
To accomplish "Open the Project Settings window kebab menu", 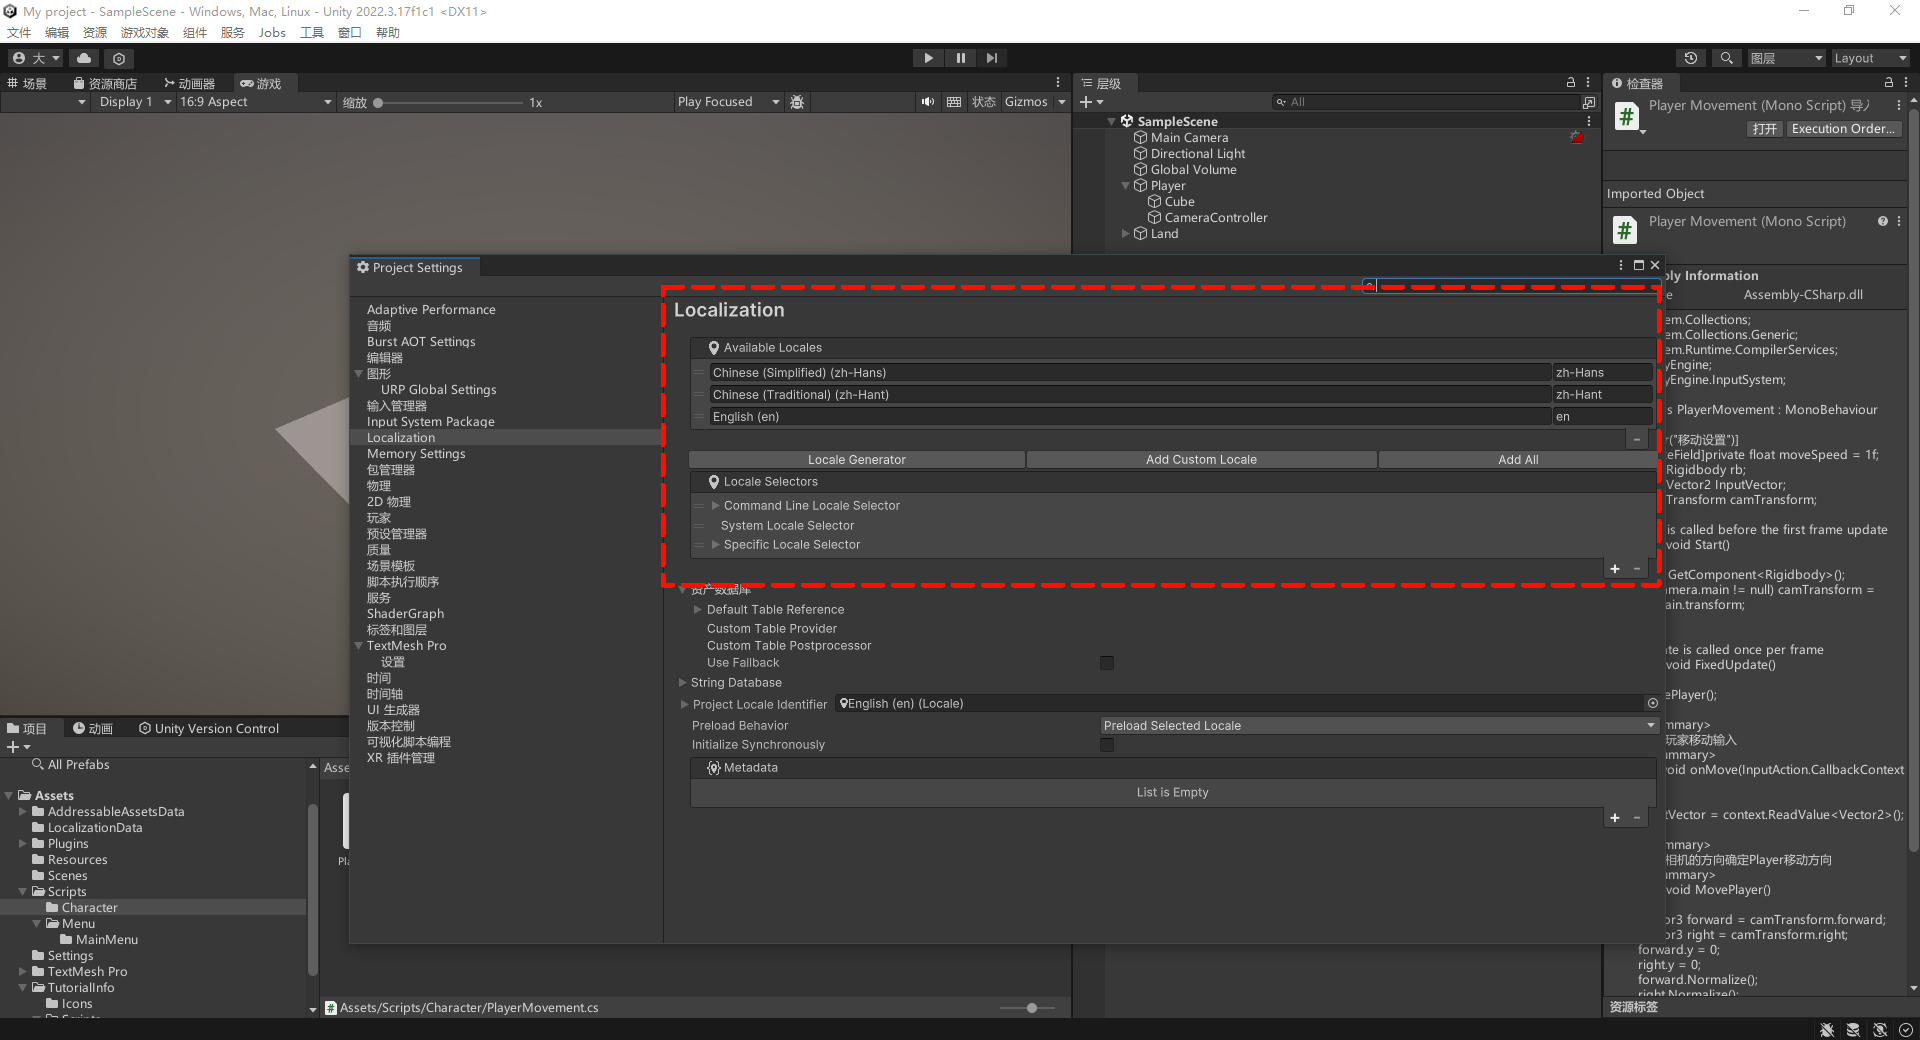I will pos(1621,265).
